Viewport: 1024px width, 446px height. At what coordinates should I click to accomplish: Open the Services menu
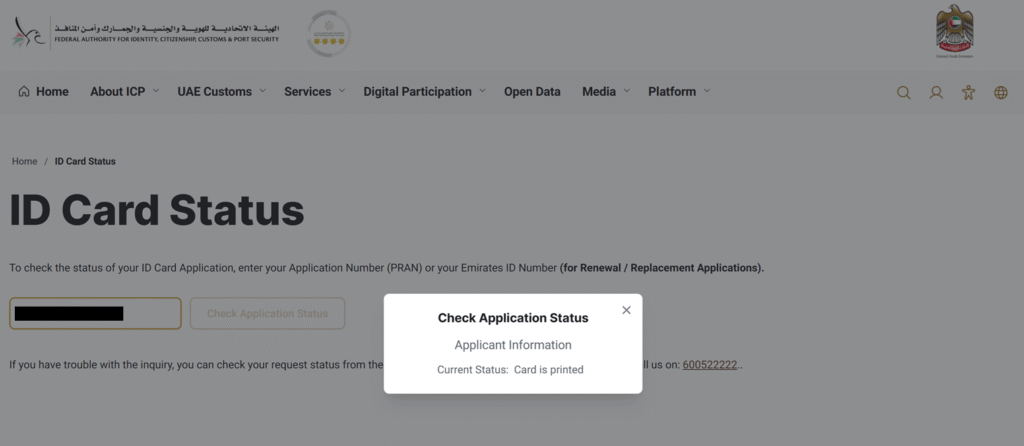308,92
